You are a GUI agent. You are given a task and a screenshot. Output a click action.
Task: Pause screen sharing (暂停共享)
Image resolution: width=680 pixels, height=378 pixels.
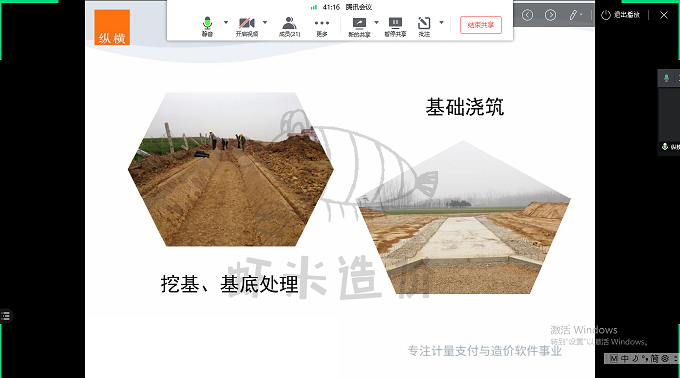[395, 27]
